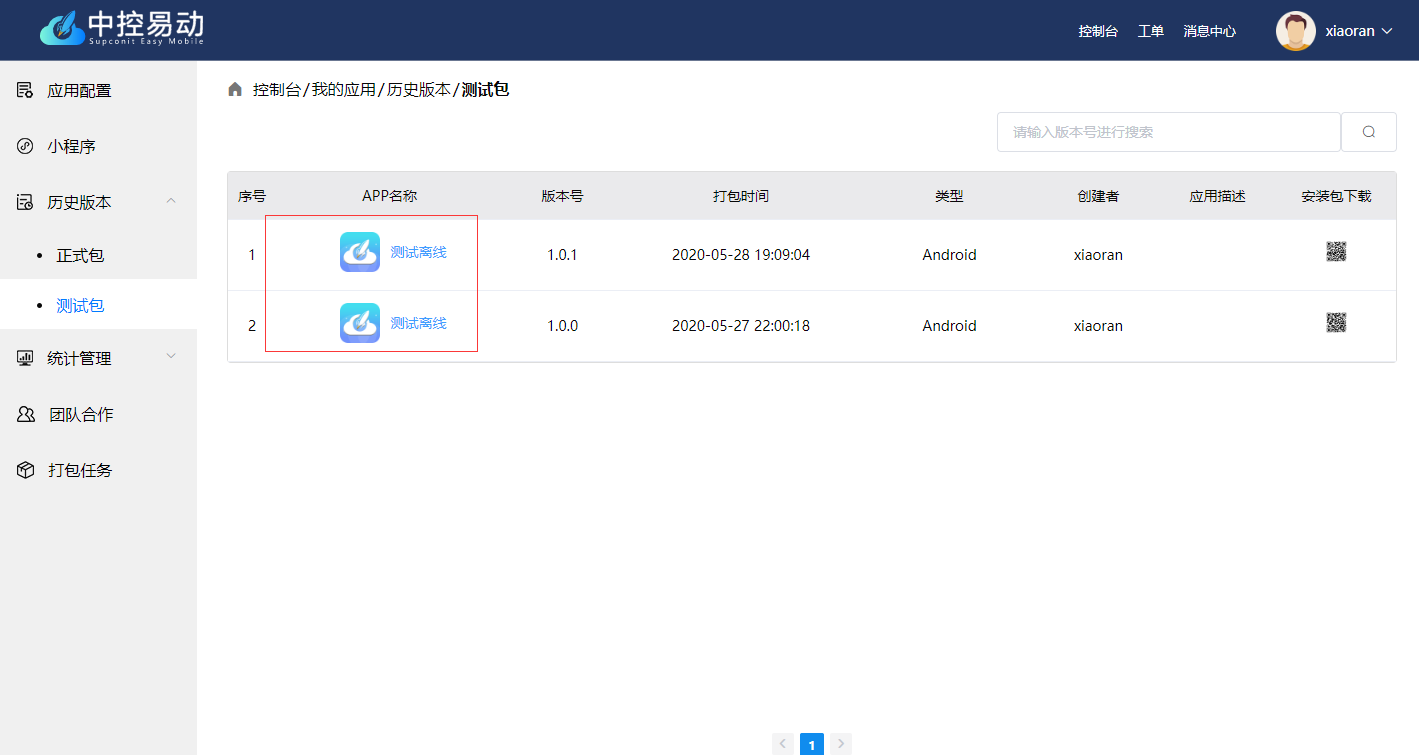Click the 类型 column header
This screenshot has height=755, width=1419.
[949, 196]
